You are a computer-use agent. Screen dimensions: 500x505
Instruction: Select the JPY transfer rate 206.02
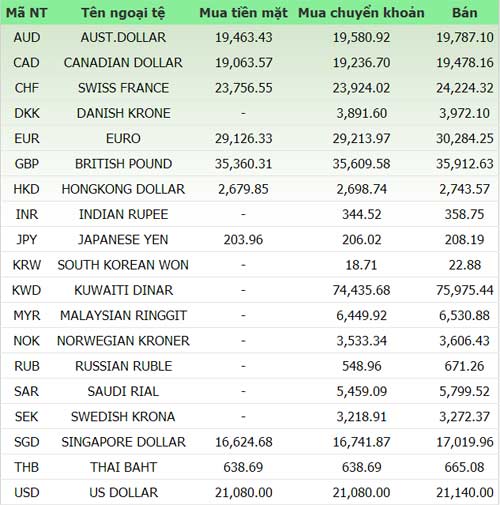(361, 240)
